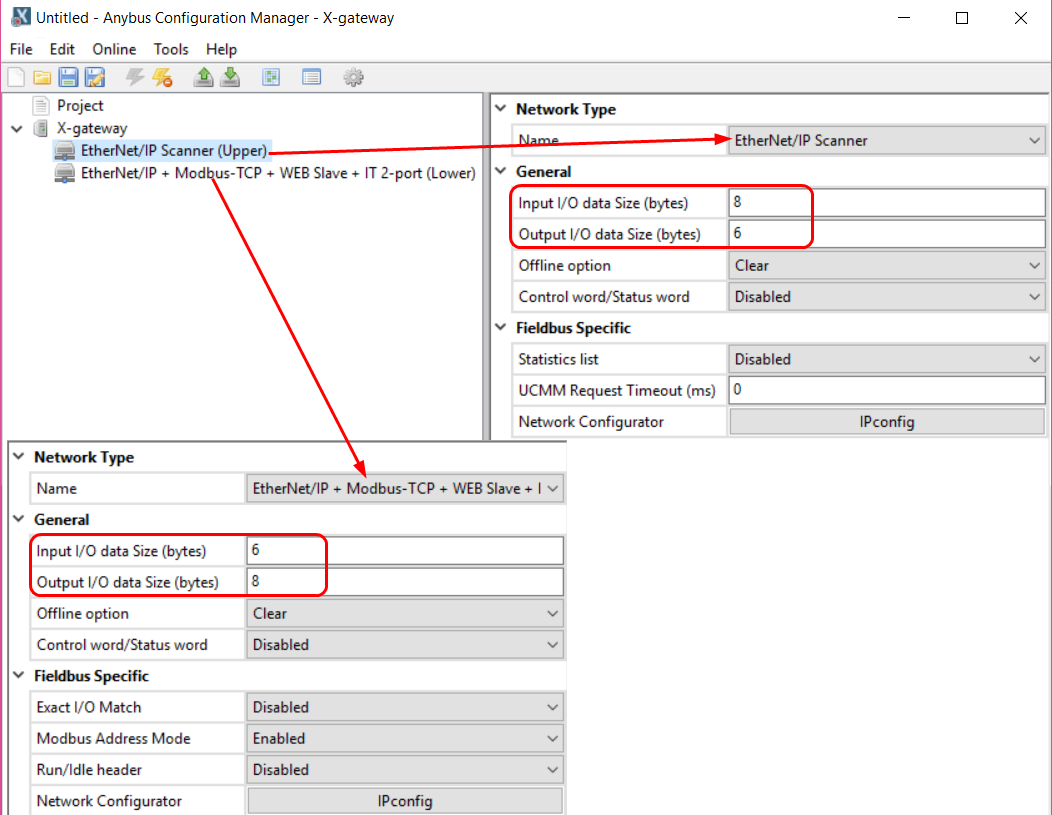The height and width of the screenshot is (815, 1052).
Task: Open the Modbus Address Mode dropdown
Action: coord(404,739)
